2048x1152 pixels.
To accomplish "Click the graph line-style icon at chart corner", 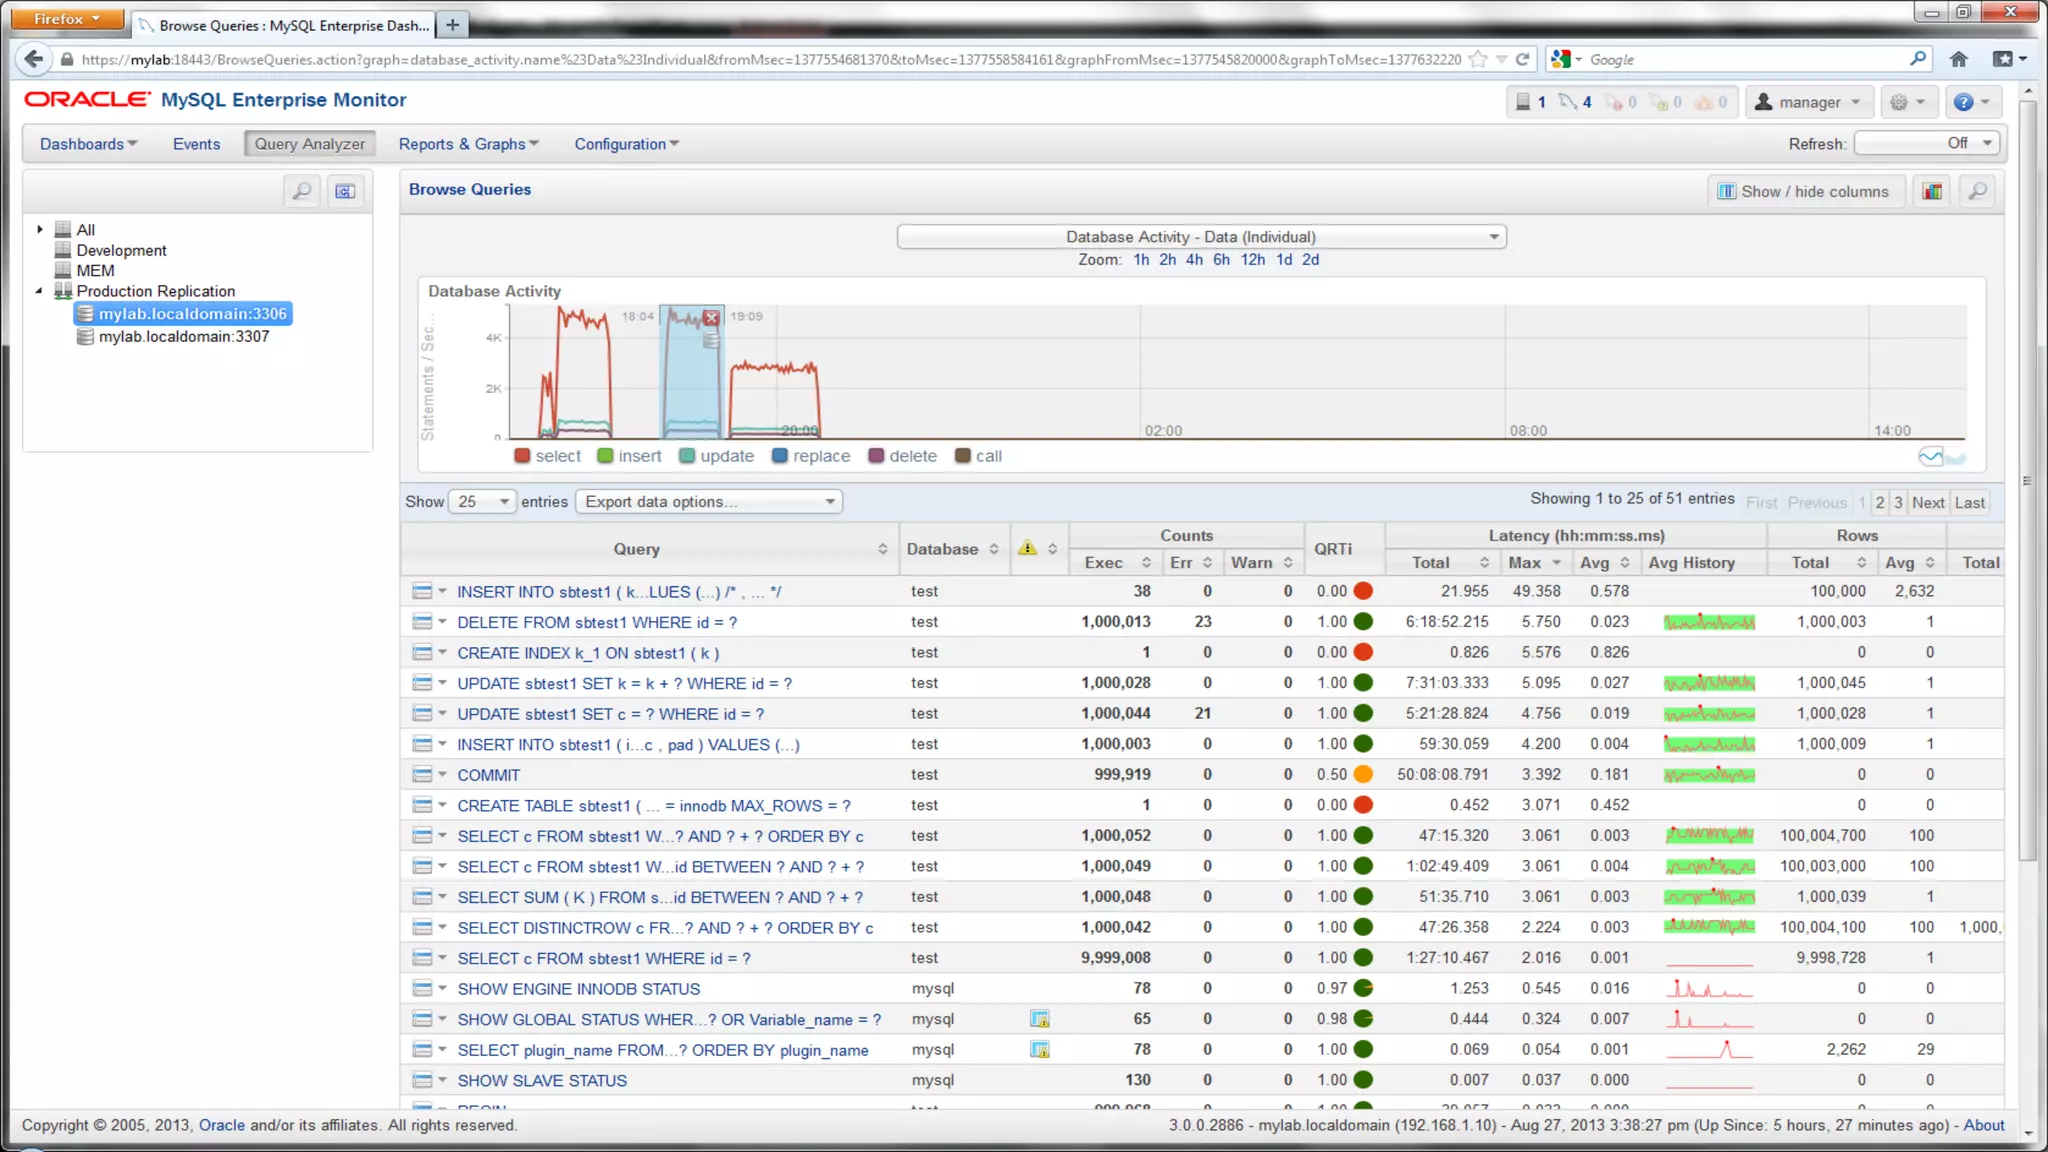I will point(1942,457).
